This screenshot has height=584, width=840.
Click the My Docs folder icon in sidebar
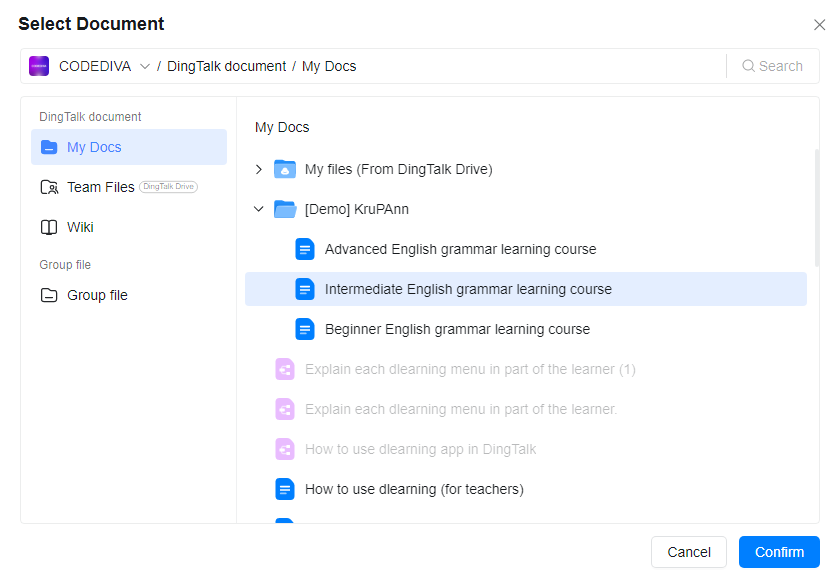(x=49, y=147)
